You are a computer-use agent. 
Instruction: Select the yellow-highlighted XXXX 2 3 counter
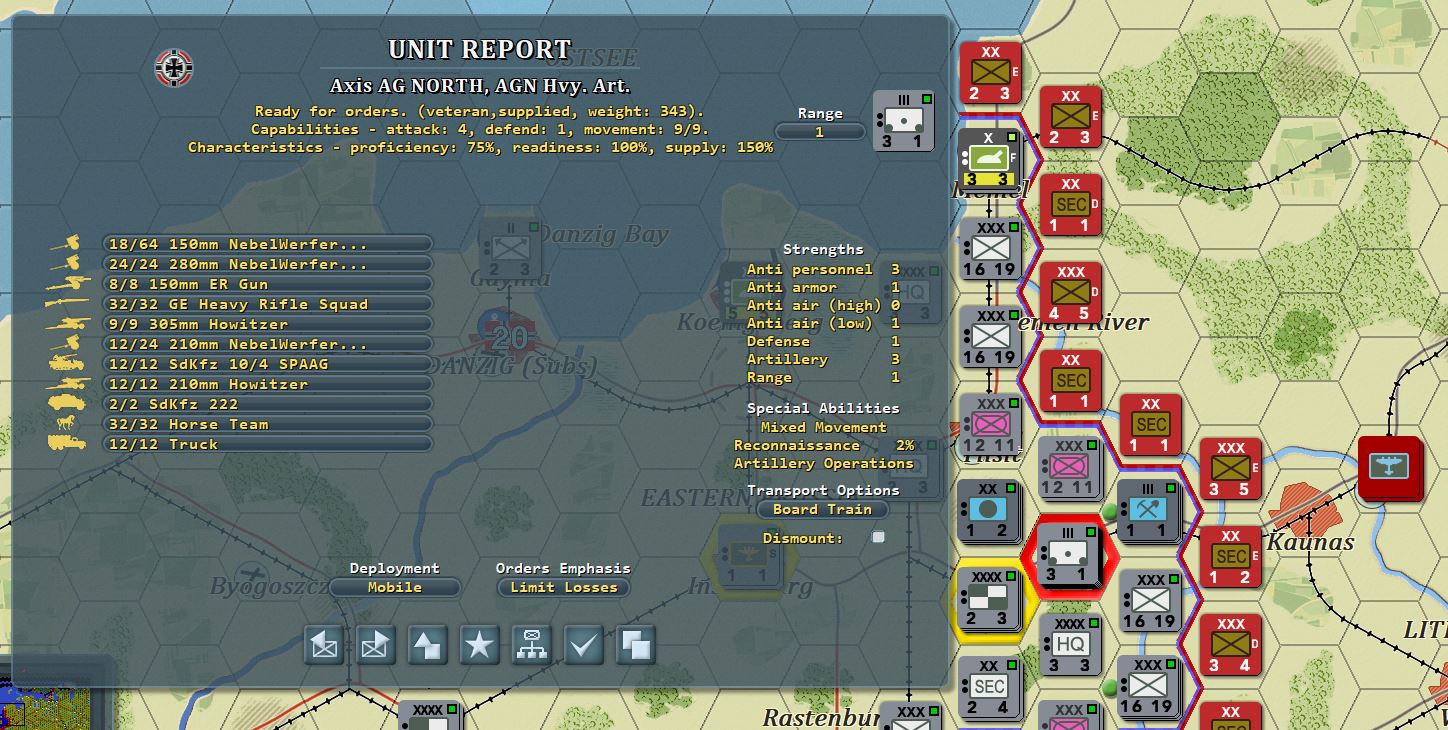point(989,597)
